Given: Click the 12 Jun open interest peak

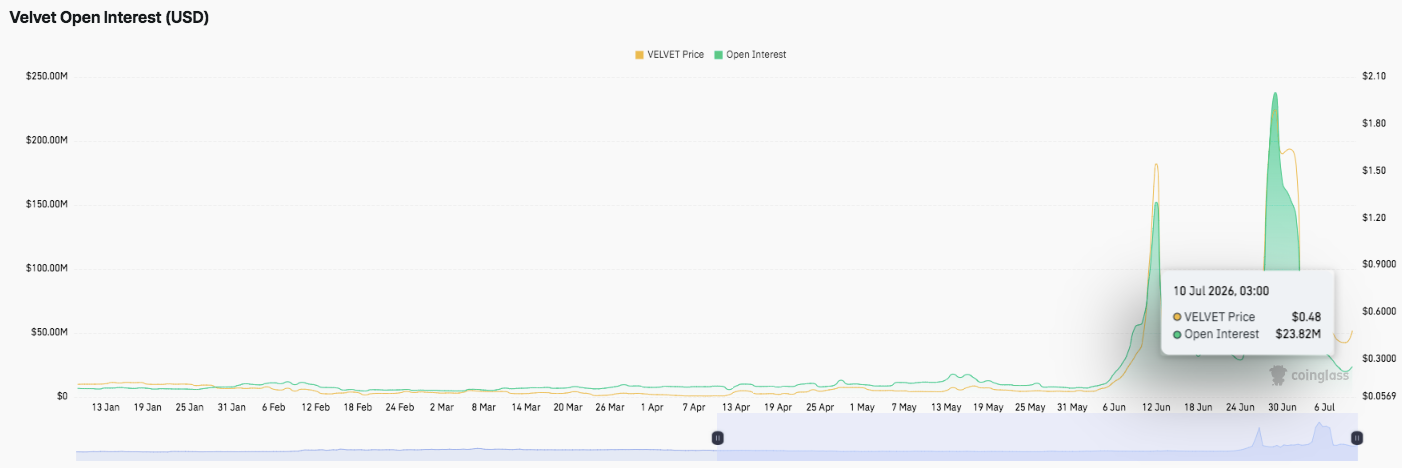Looking at the screenshot, I should [1157, 203].
